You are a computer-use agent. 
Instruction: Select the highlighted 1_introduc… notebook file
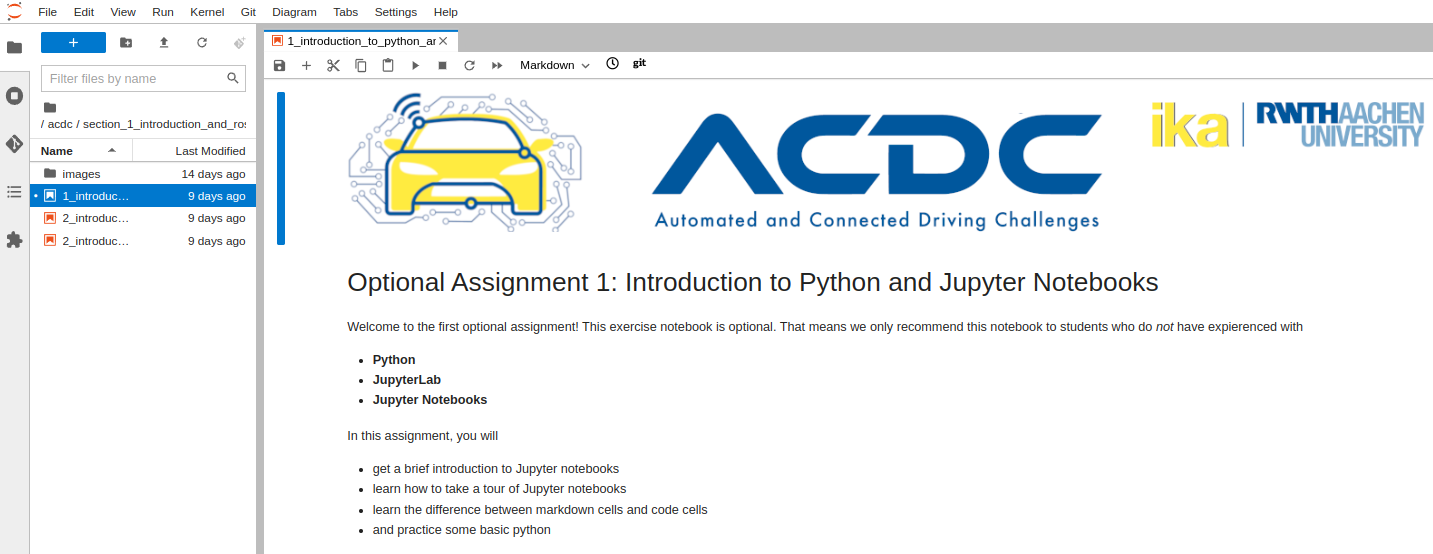143,196
